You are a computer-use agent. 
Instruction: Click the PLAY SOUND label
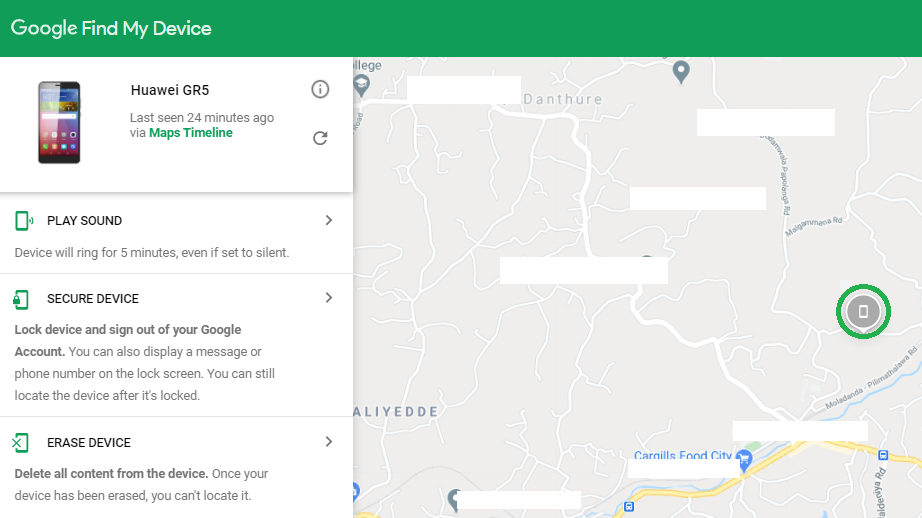click(85, 220)
